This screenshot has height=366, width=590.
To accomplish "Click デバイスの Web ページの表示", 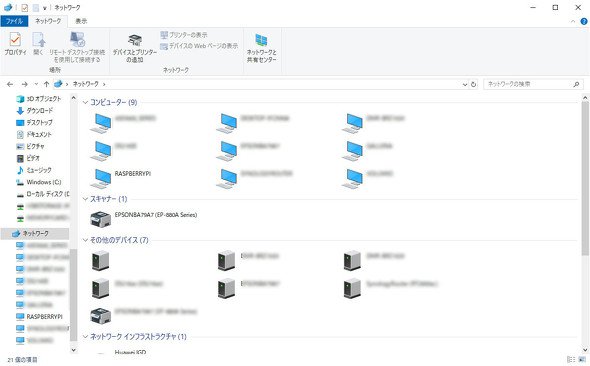I will tap(199, 46).
